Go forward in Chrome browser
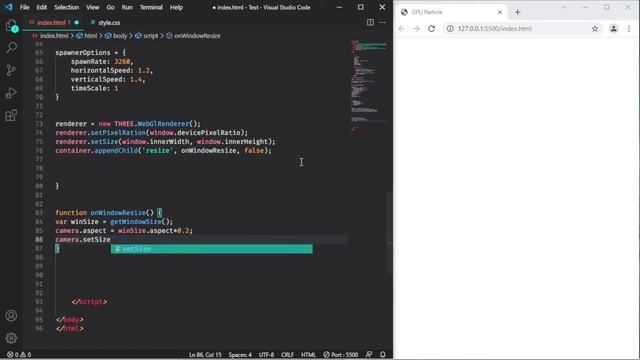 pos(416,29)
